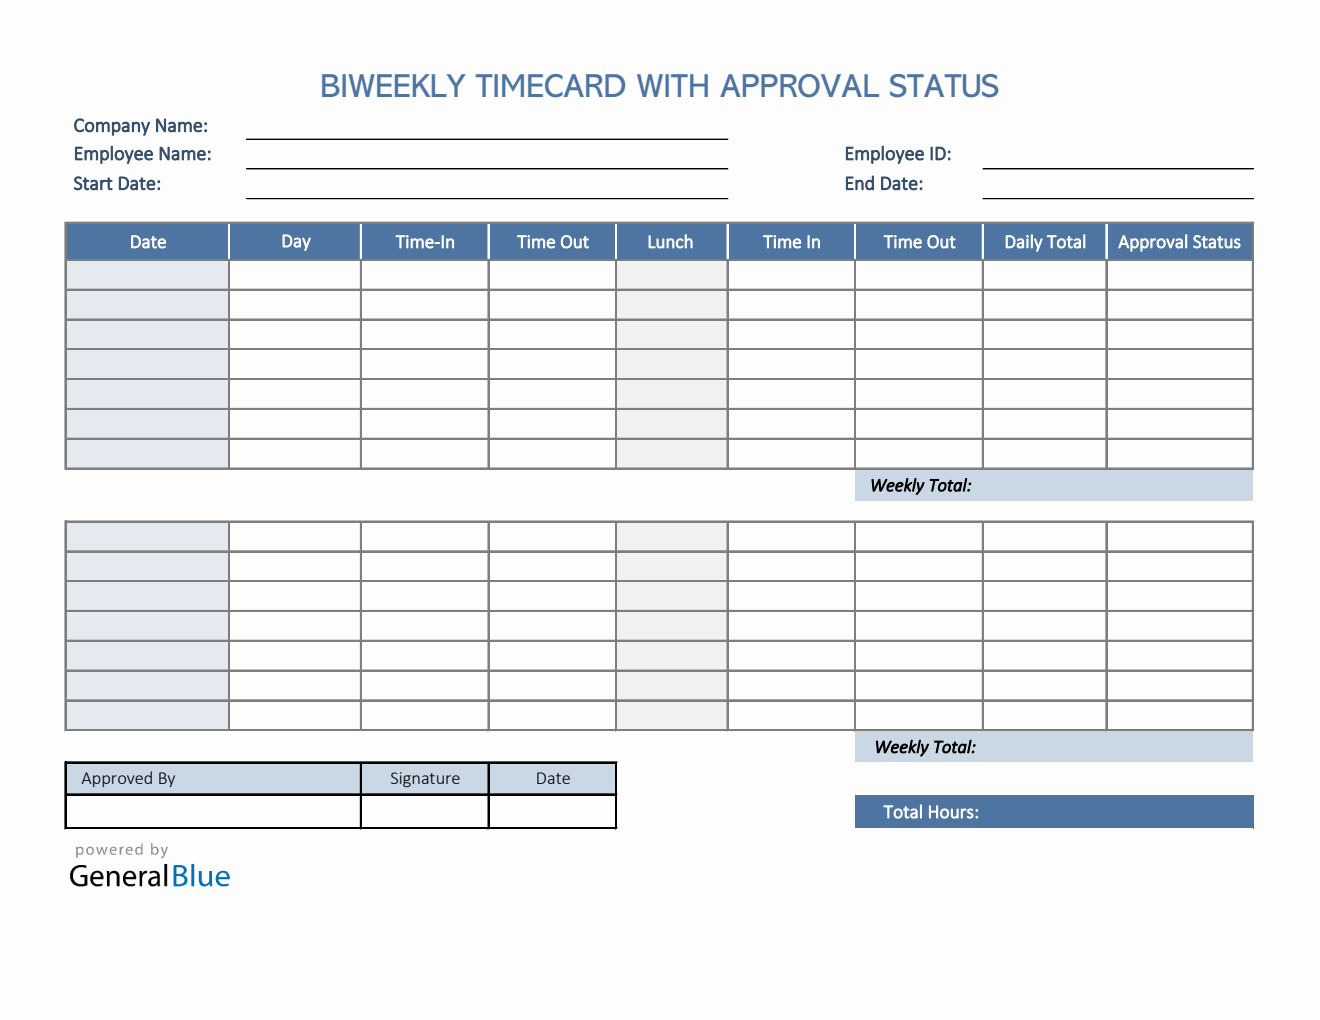Click the second week's Weekly Total cell
The height and width of the screenshot is (1020, 1320).
[1053, 746]
